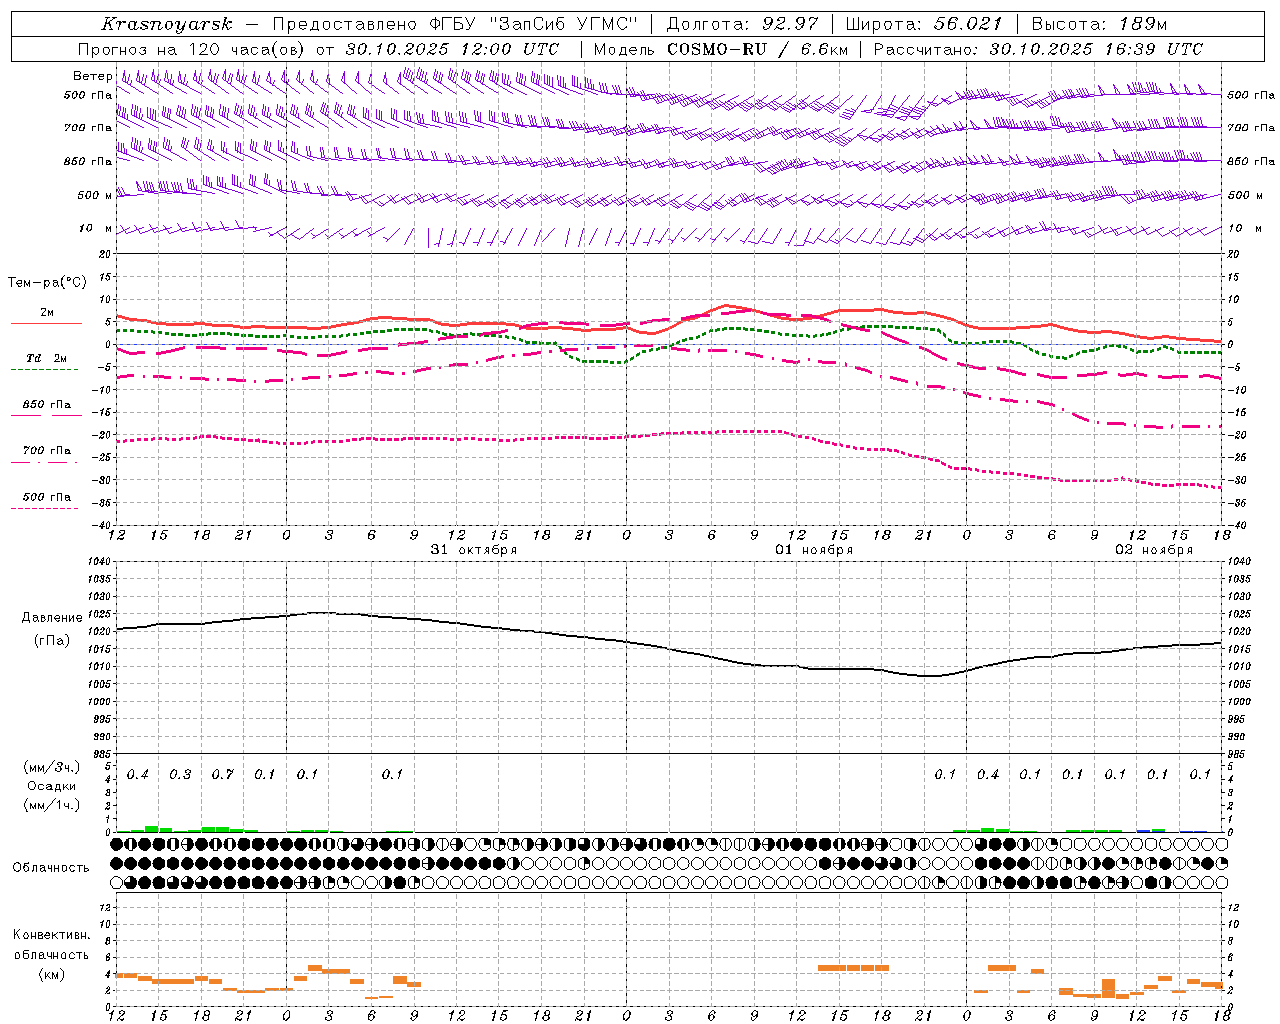Click the 'Давление' pressure panel label

click(52, 618)
